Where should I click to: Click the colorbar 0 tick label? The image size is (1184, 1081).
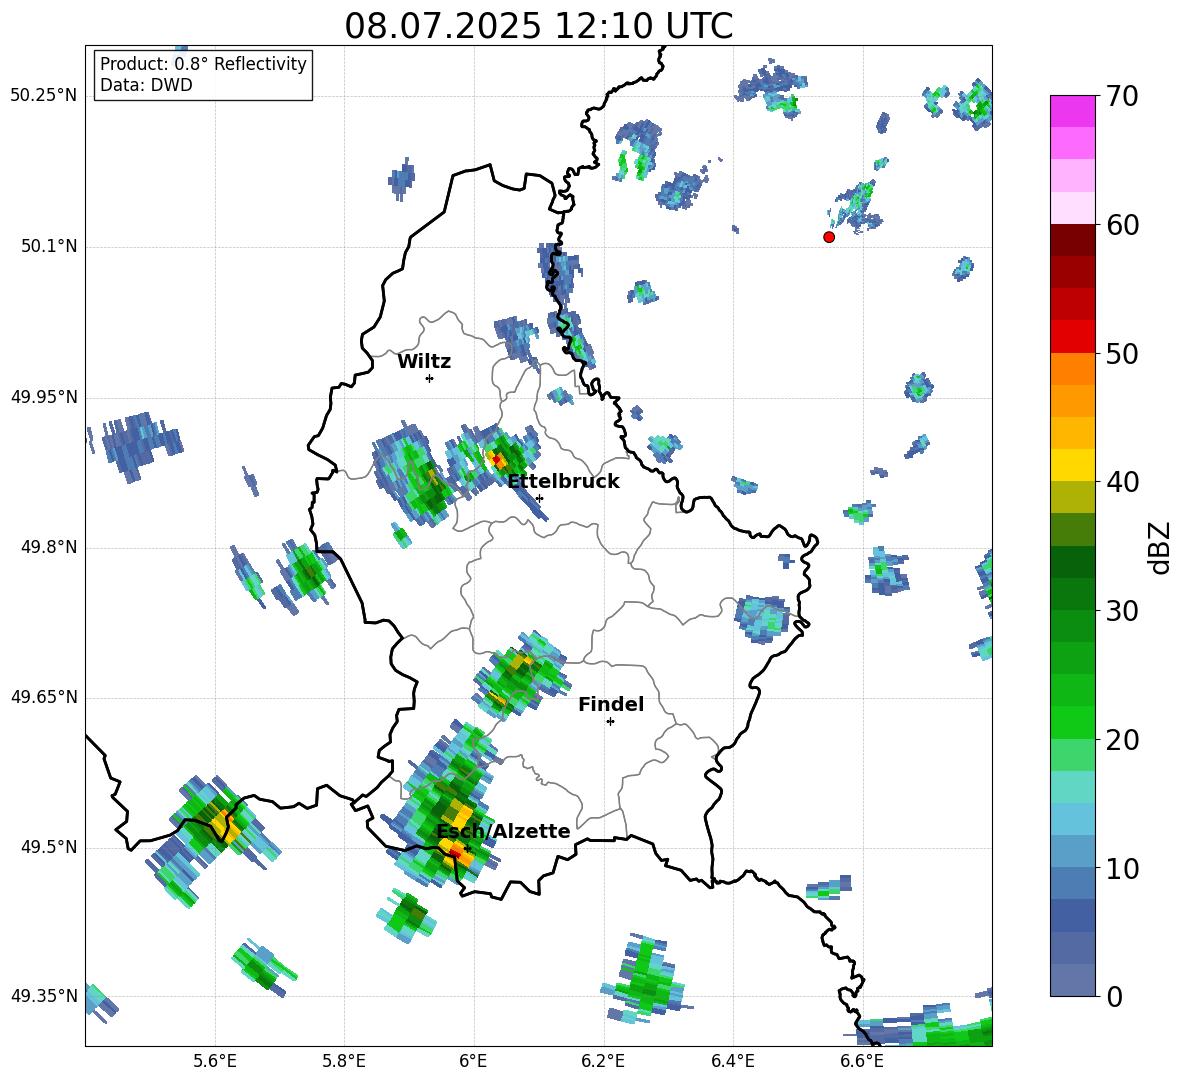[1114, 996]
